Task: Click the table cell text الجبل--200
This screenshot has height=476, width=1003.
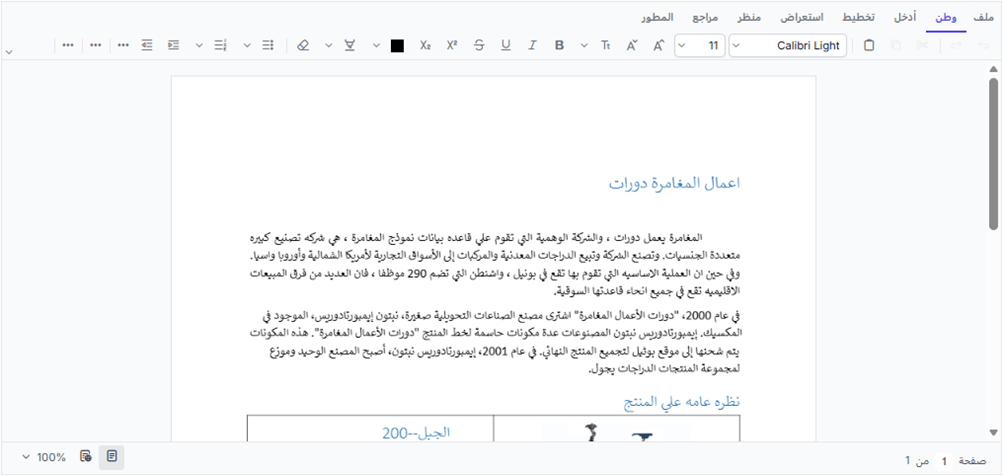Action: 416,432
